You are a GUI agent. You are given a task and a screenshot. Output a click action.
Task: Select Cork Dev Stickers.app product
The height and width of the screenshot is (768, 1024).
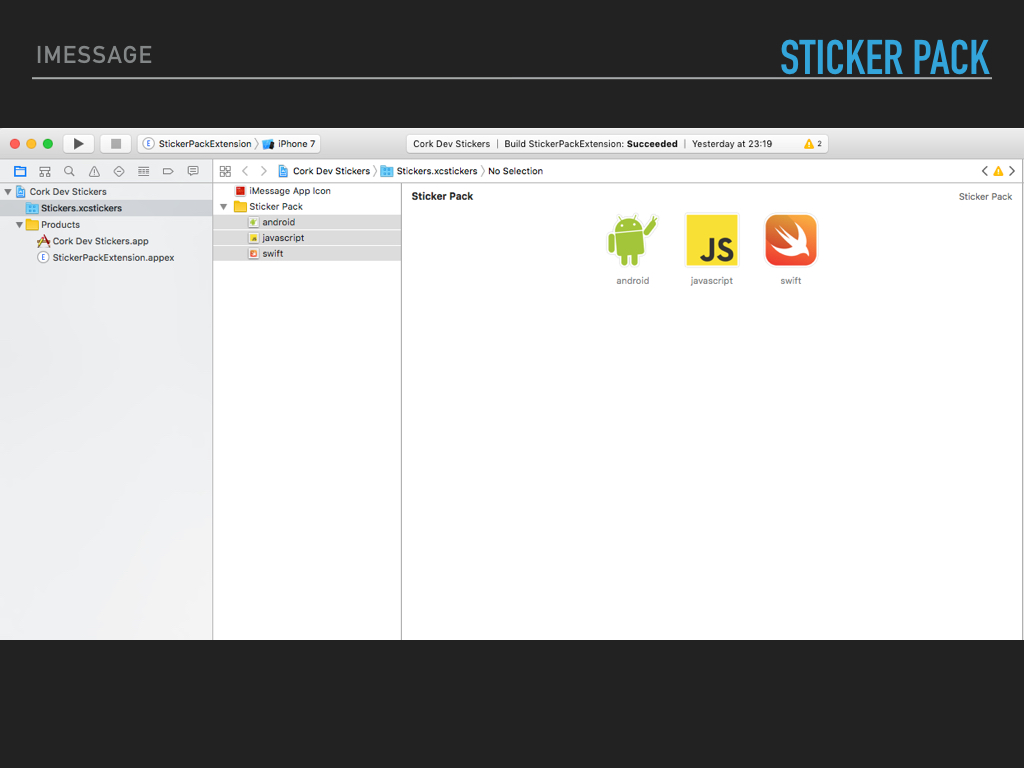coord(93,241)
